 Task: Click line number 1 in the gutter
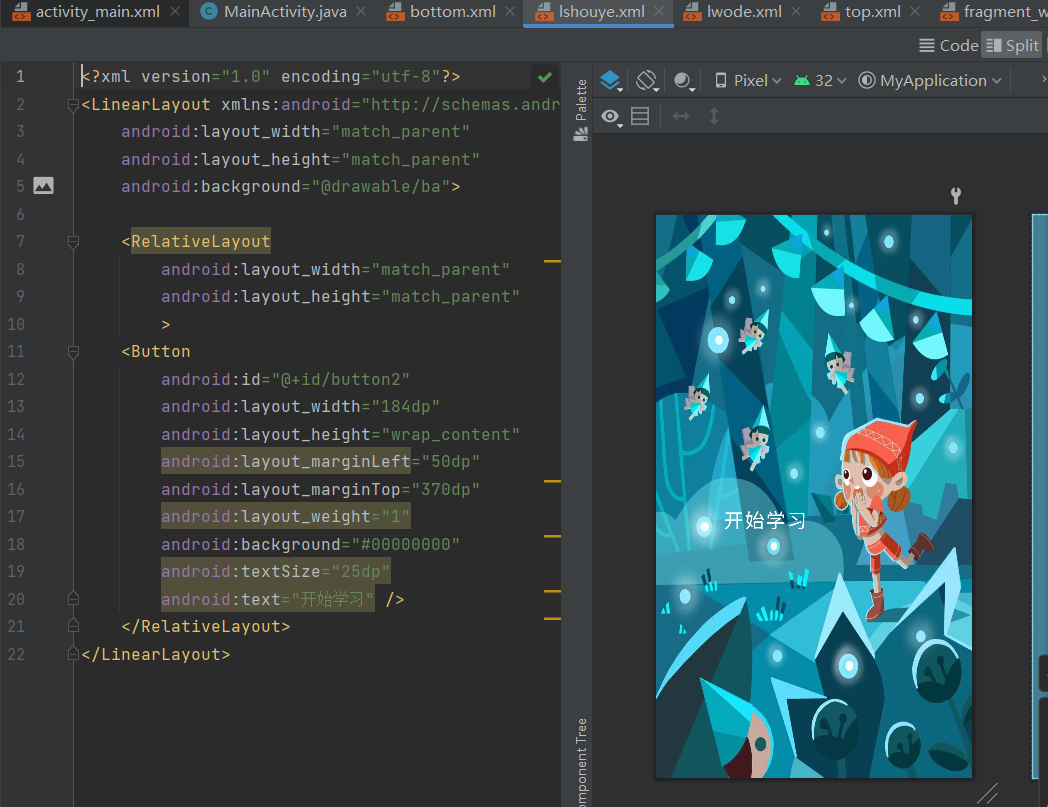(x=21, y=76)
